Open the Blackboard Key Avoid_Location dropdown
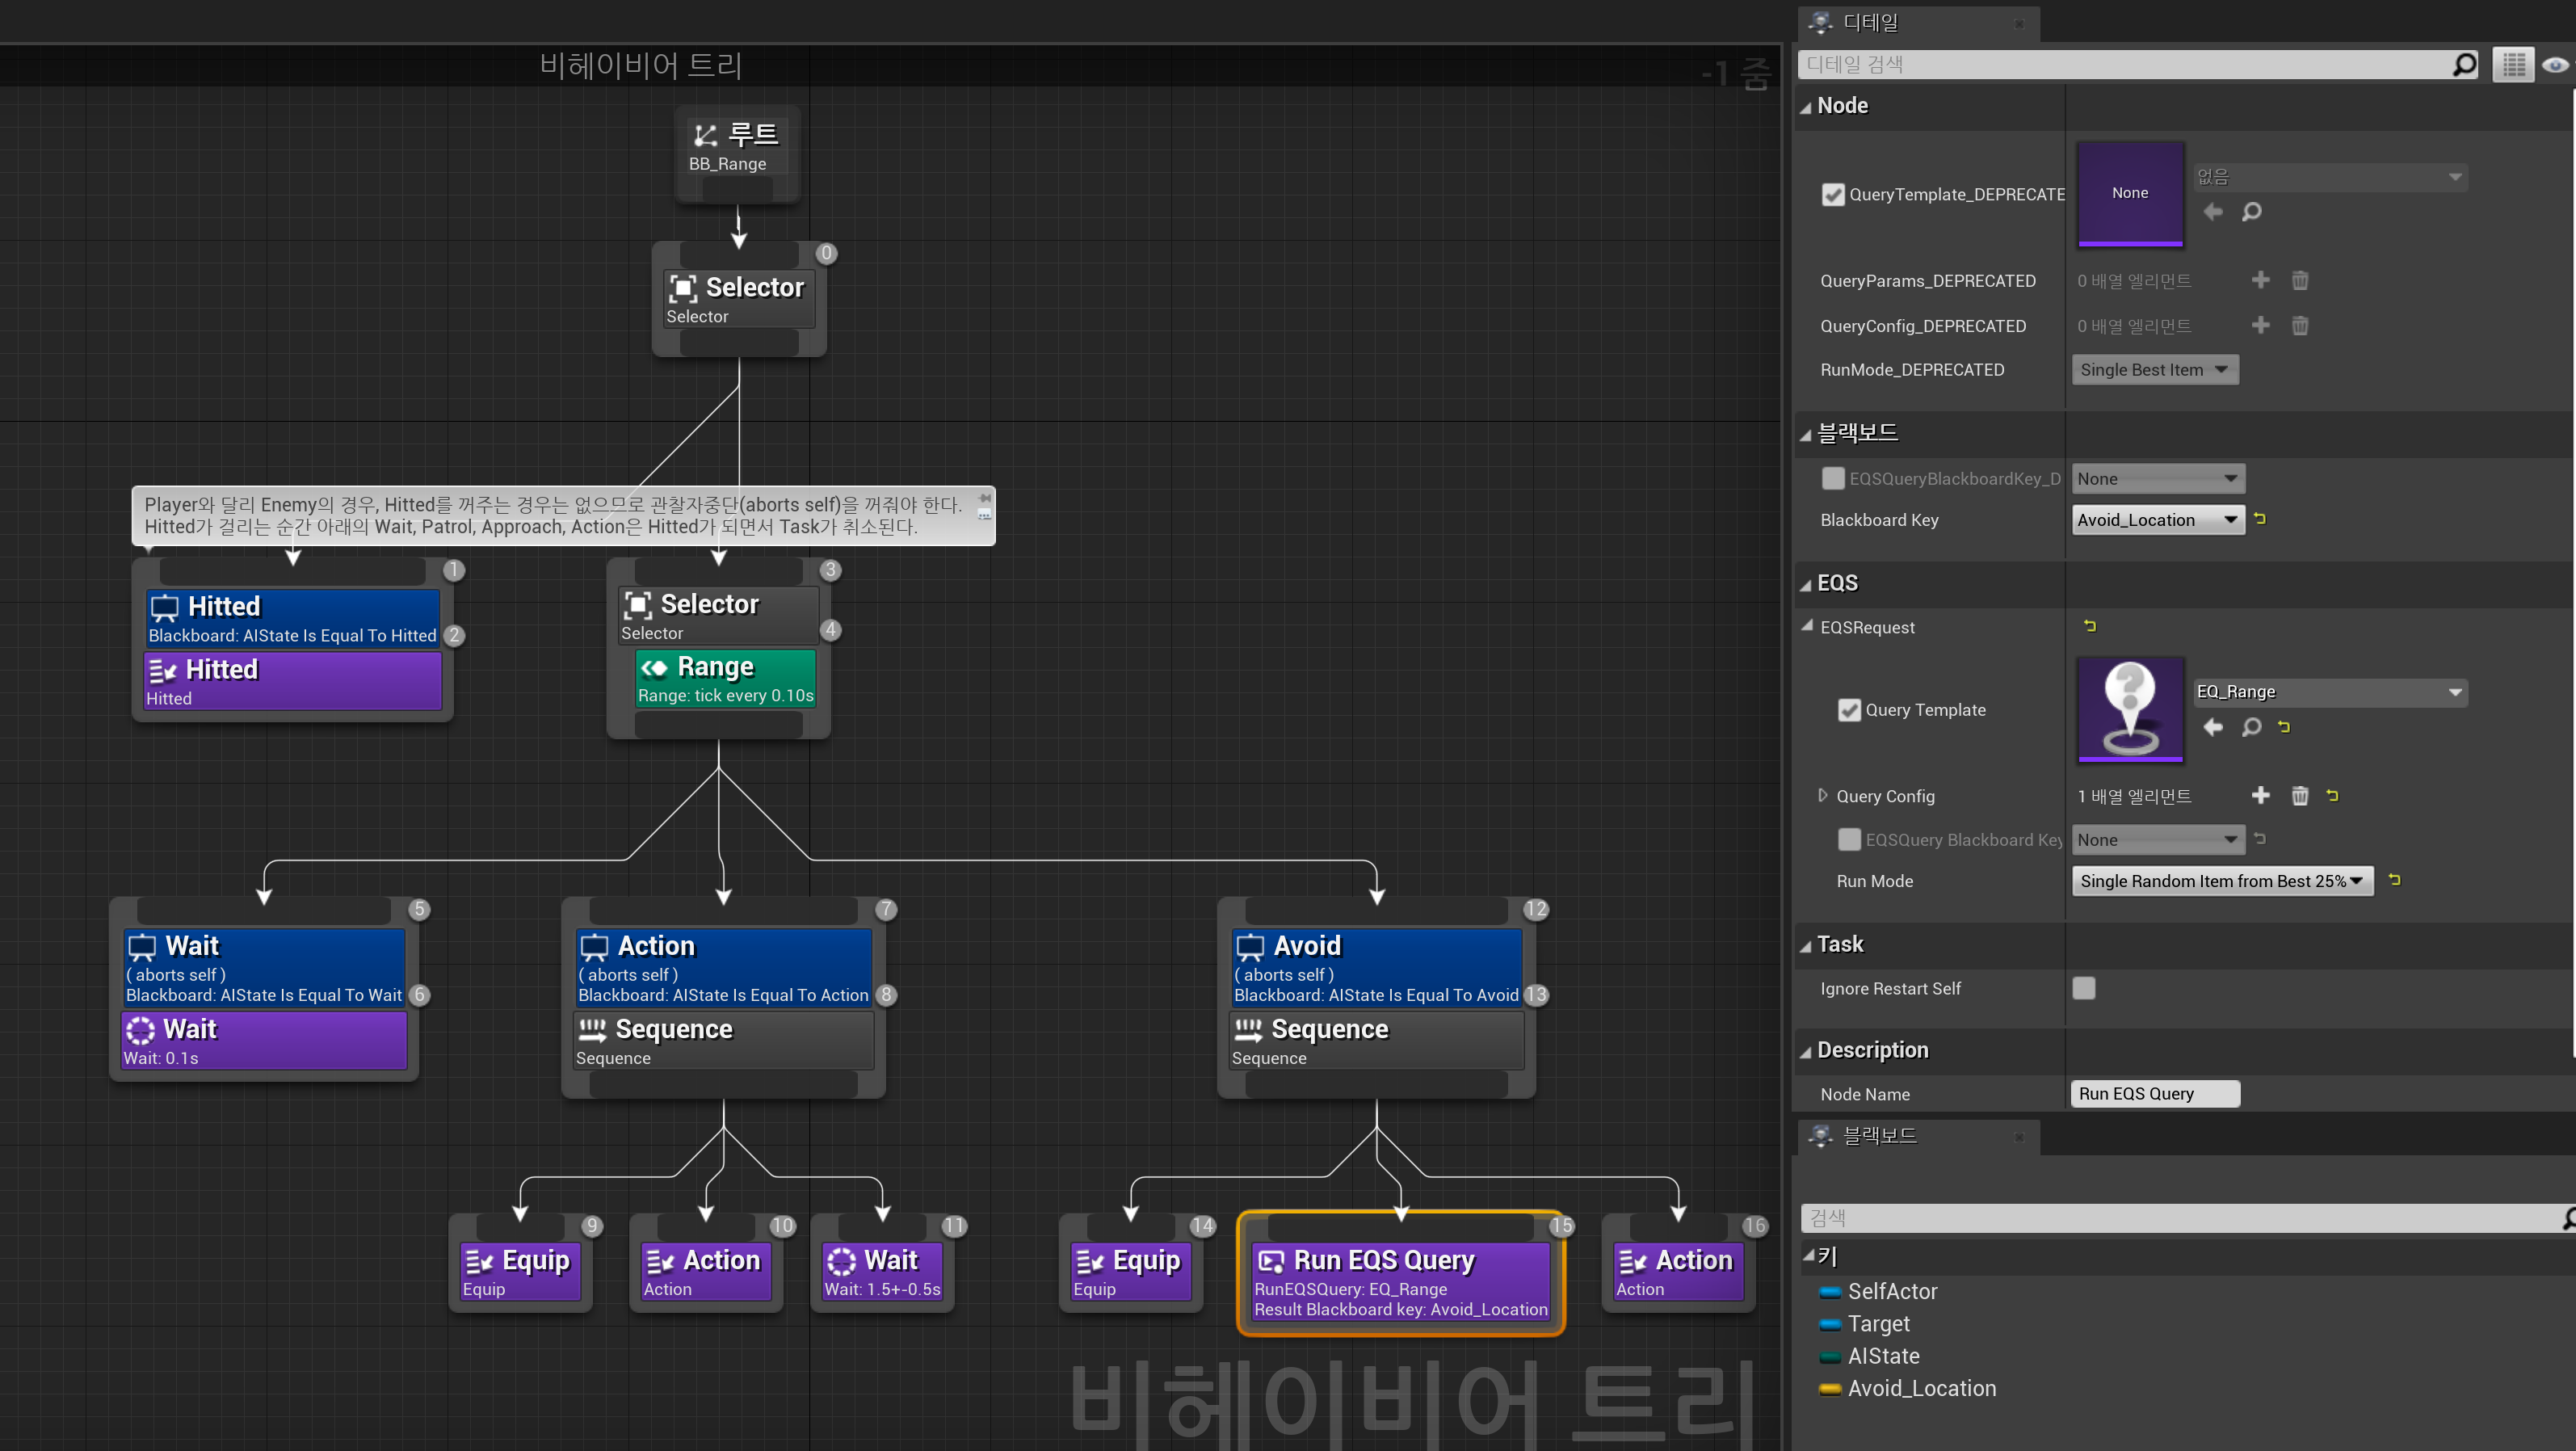The width and height of the screenshot is (2576, 1451). click(2158, 520)
